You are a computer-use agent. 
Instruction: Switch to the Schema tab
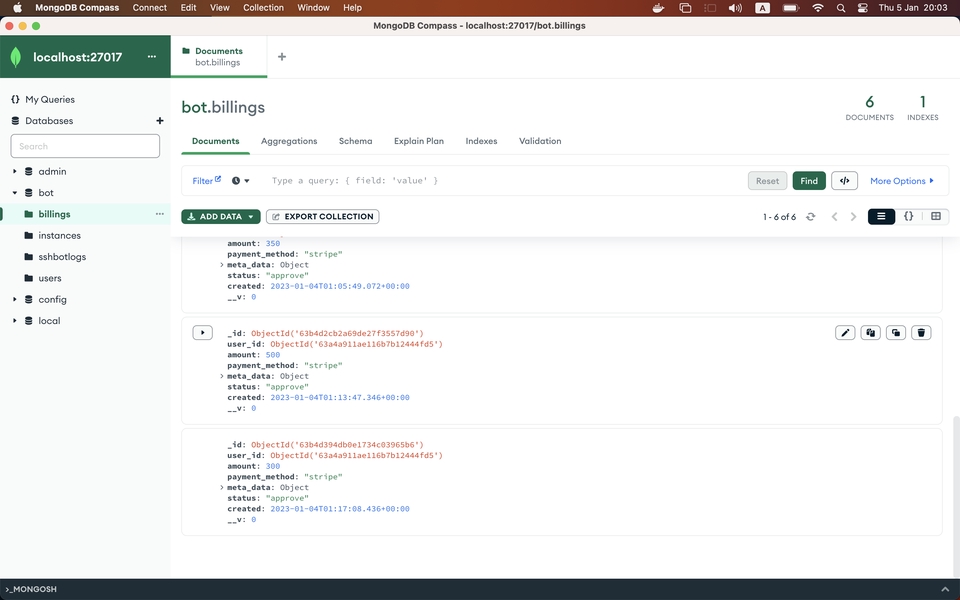[x=355, y=141]
